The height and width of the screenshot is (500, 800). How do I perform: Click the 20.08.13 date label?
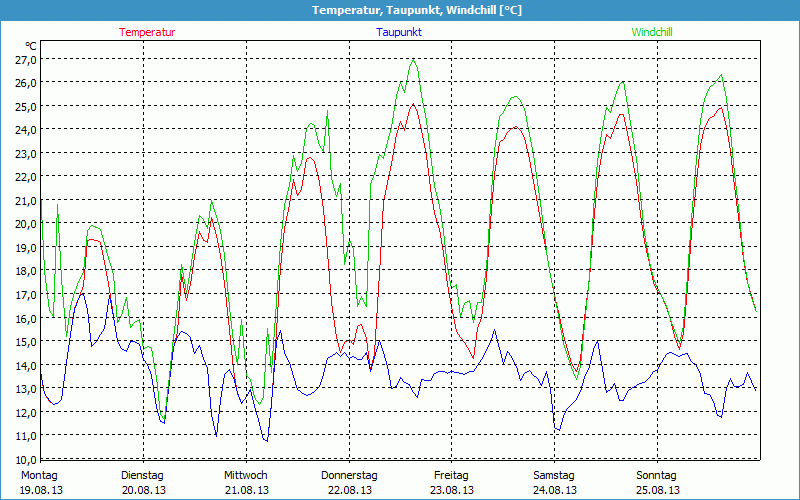[144, 490]
